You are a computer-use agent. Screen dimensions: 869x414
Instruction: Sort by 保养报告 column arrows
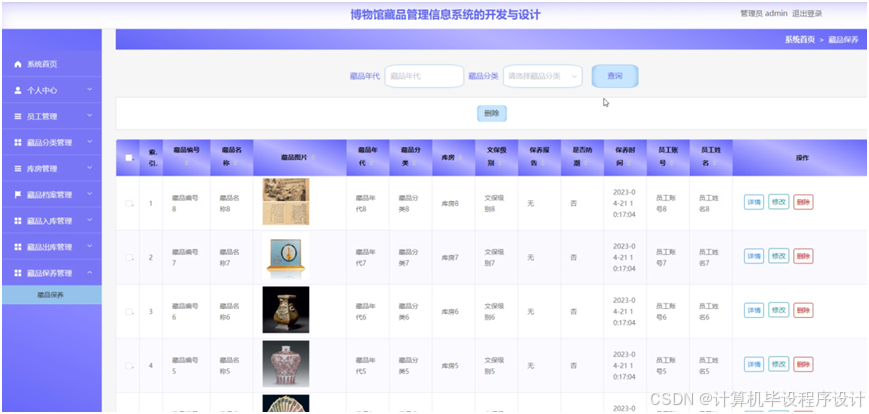coord(543,163)
